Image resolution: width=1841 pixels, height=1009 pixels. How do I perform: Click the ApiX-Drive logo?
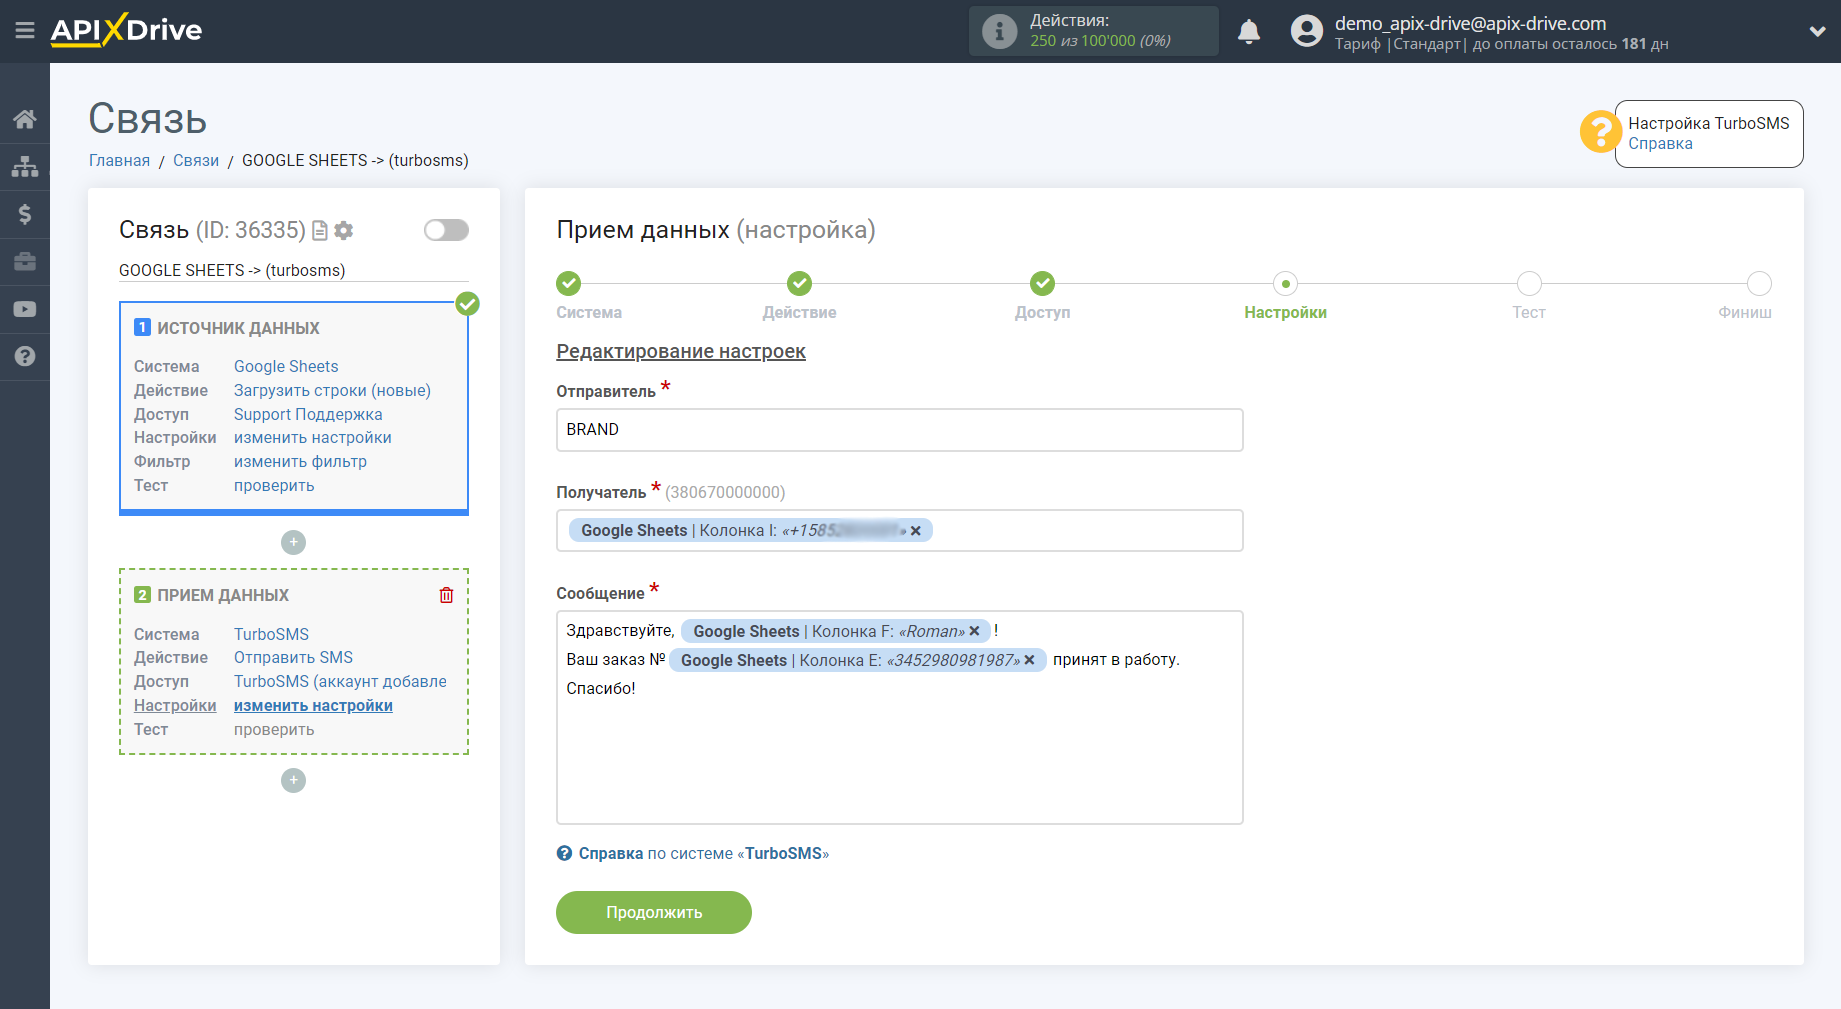[x=126, y=30]
